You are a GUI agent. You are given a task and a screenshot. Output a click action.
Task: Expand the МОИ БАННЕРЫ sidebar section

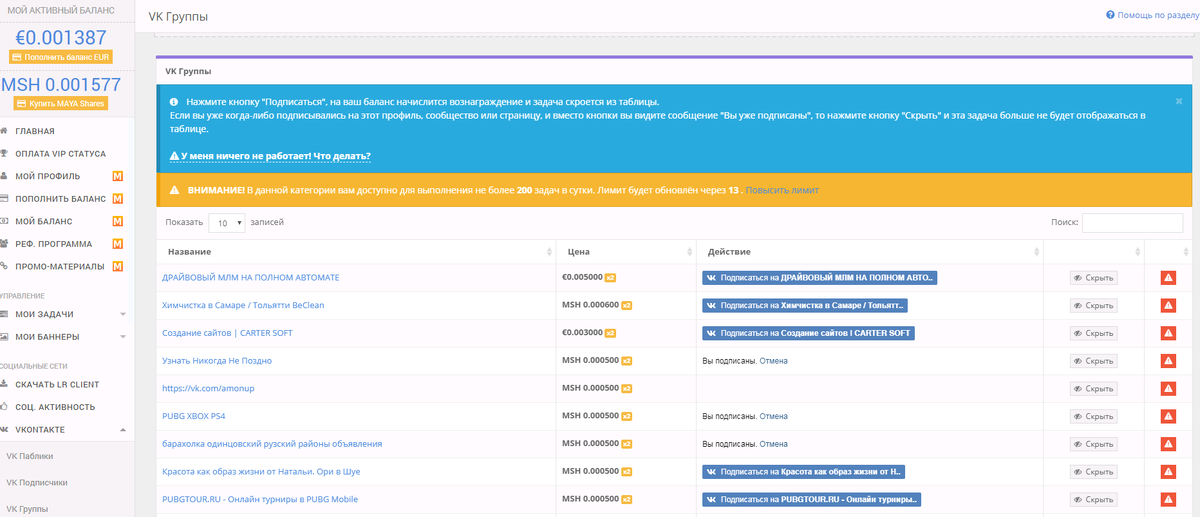coord(67,336)
